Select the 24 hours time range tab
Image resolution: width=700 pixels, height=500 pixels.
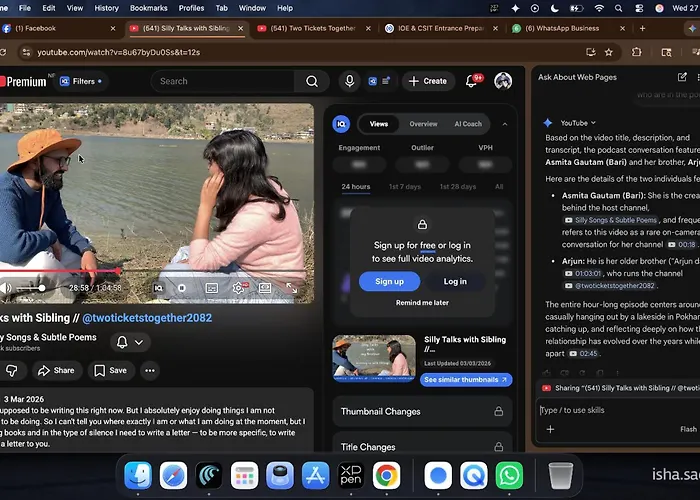coord(356,187)
